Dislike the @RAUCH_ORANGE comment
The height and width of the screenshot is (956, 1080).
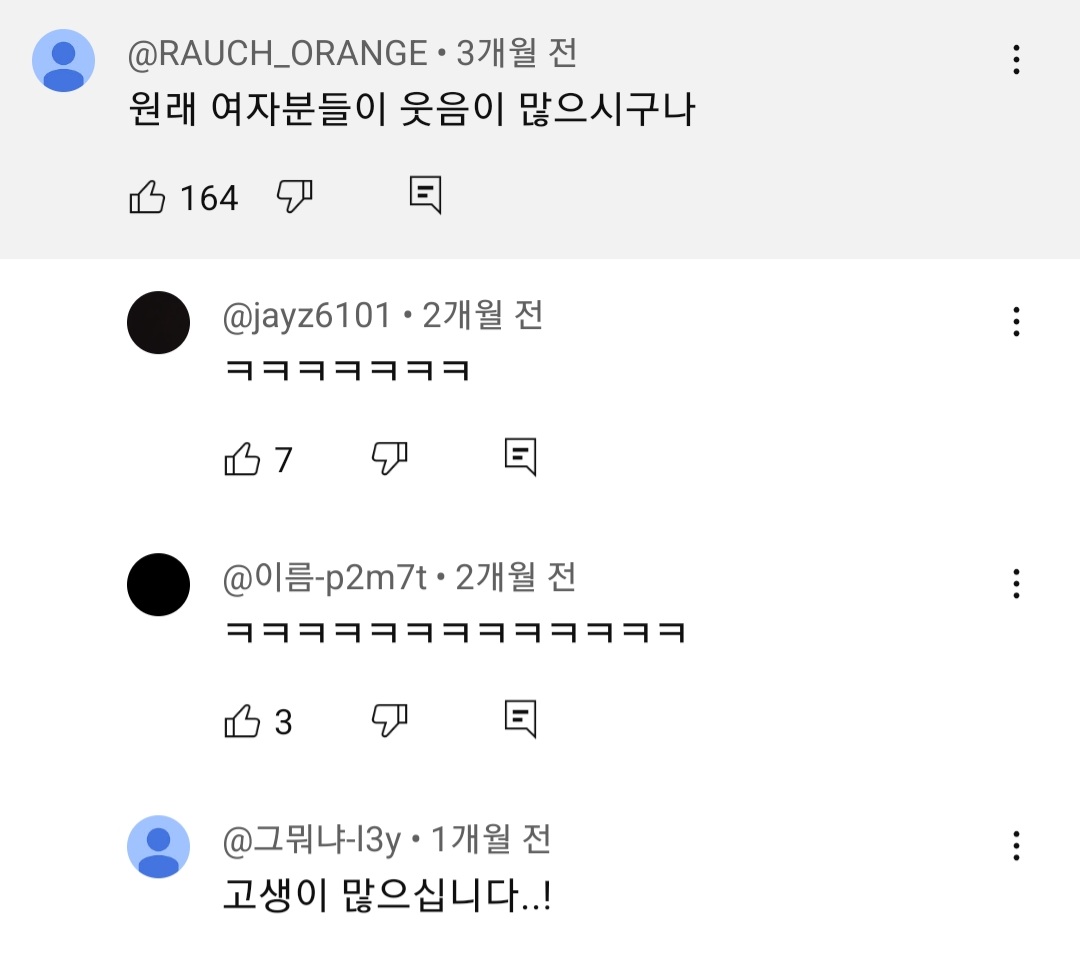point(295,197)
